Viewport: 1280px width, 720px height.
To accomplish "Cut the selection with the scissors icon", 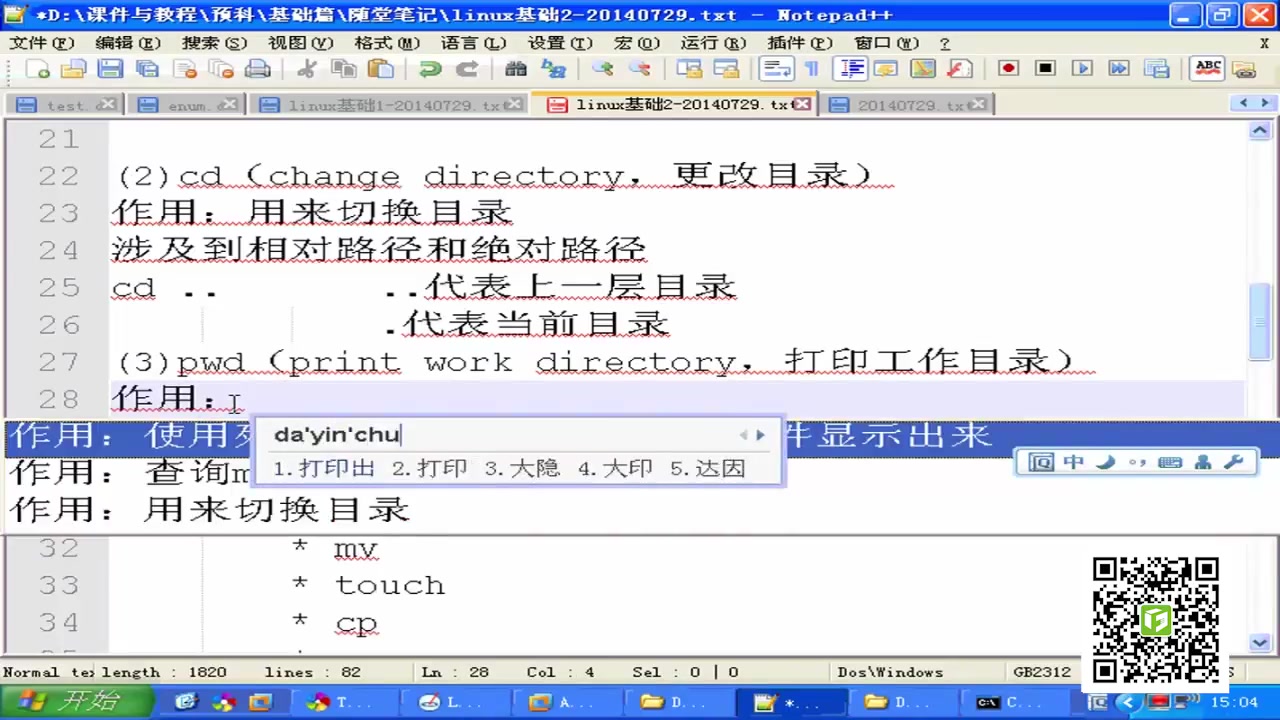I will (x=307, y=68).
